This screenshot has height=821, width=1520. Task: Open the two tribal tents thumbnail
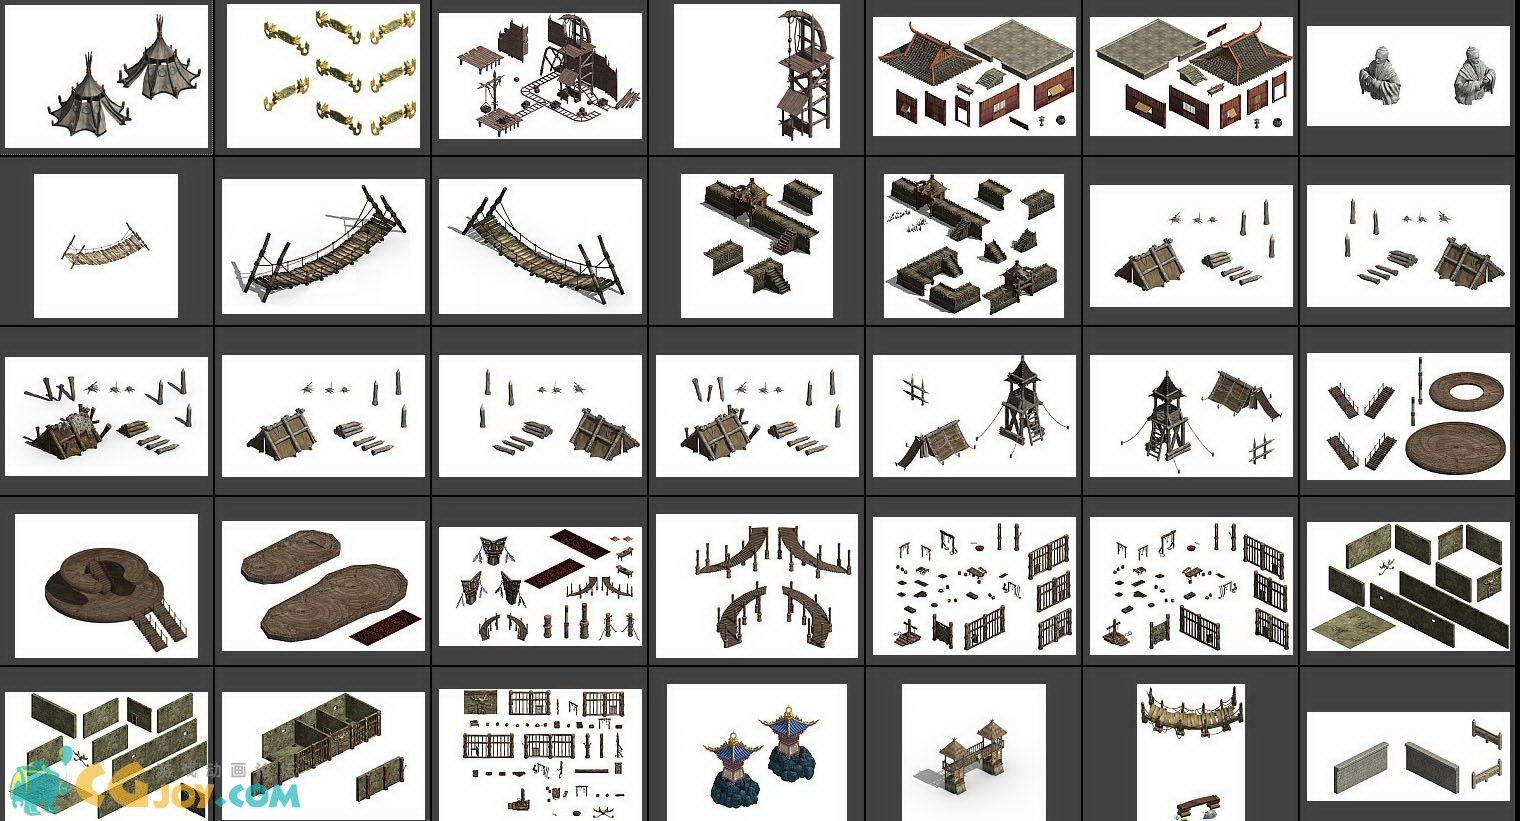point(106,77)
